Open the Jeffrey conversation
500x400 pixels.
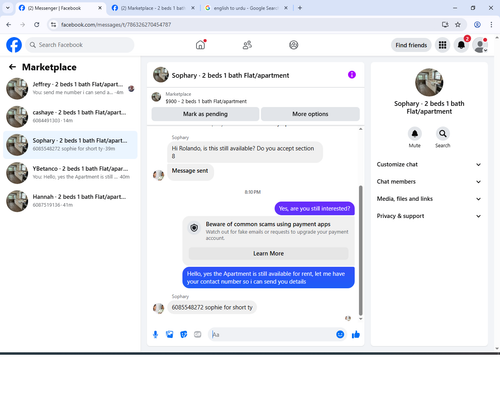pyautogui.click(x=70, y=89)
